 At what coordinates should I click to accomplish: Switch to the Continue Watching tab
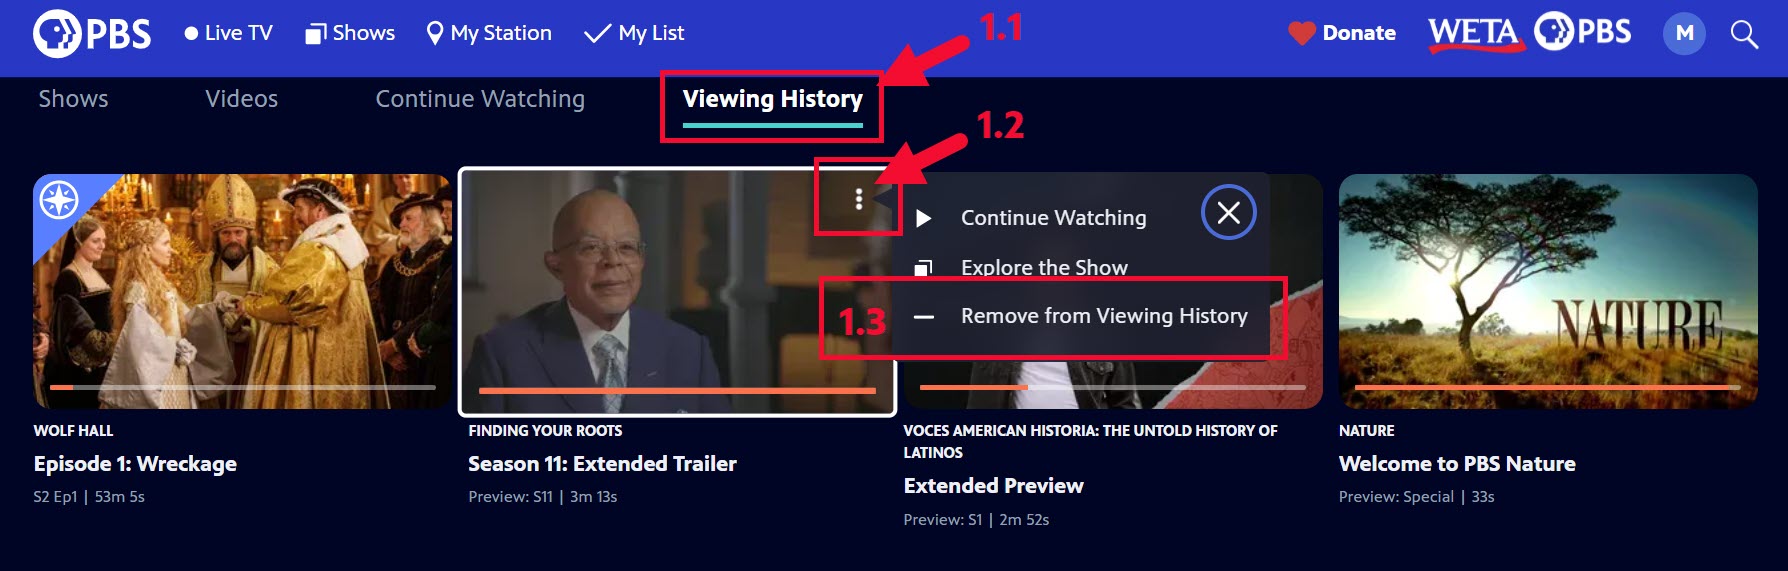pos(480,99)
